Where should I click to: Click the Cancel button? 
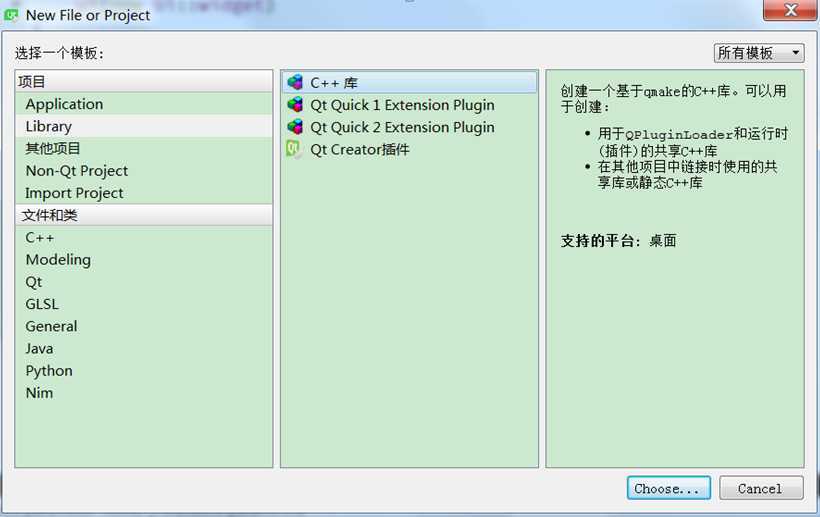click(761, 488)
